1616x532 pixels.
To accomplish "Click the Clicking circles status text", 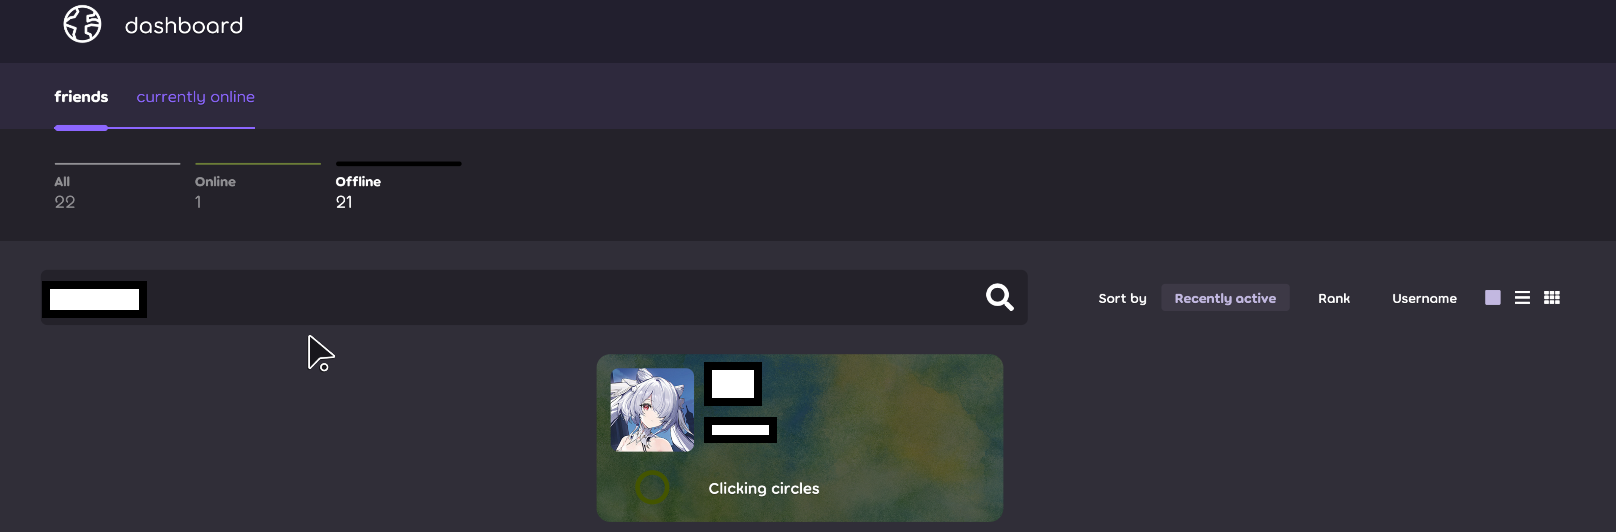I will pos(764,488).
